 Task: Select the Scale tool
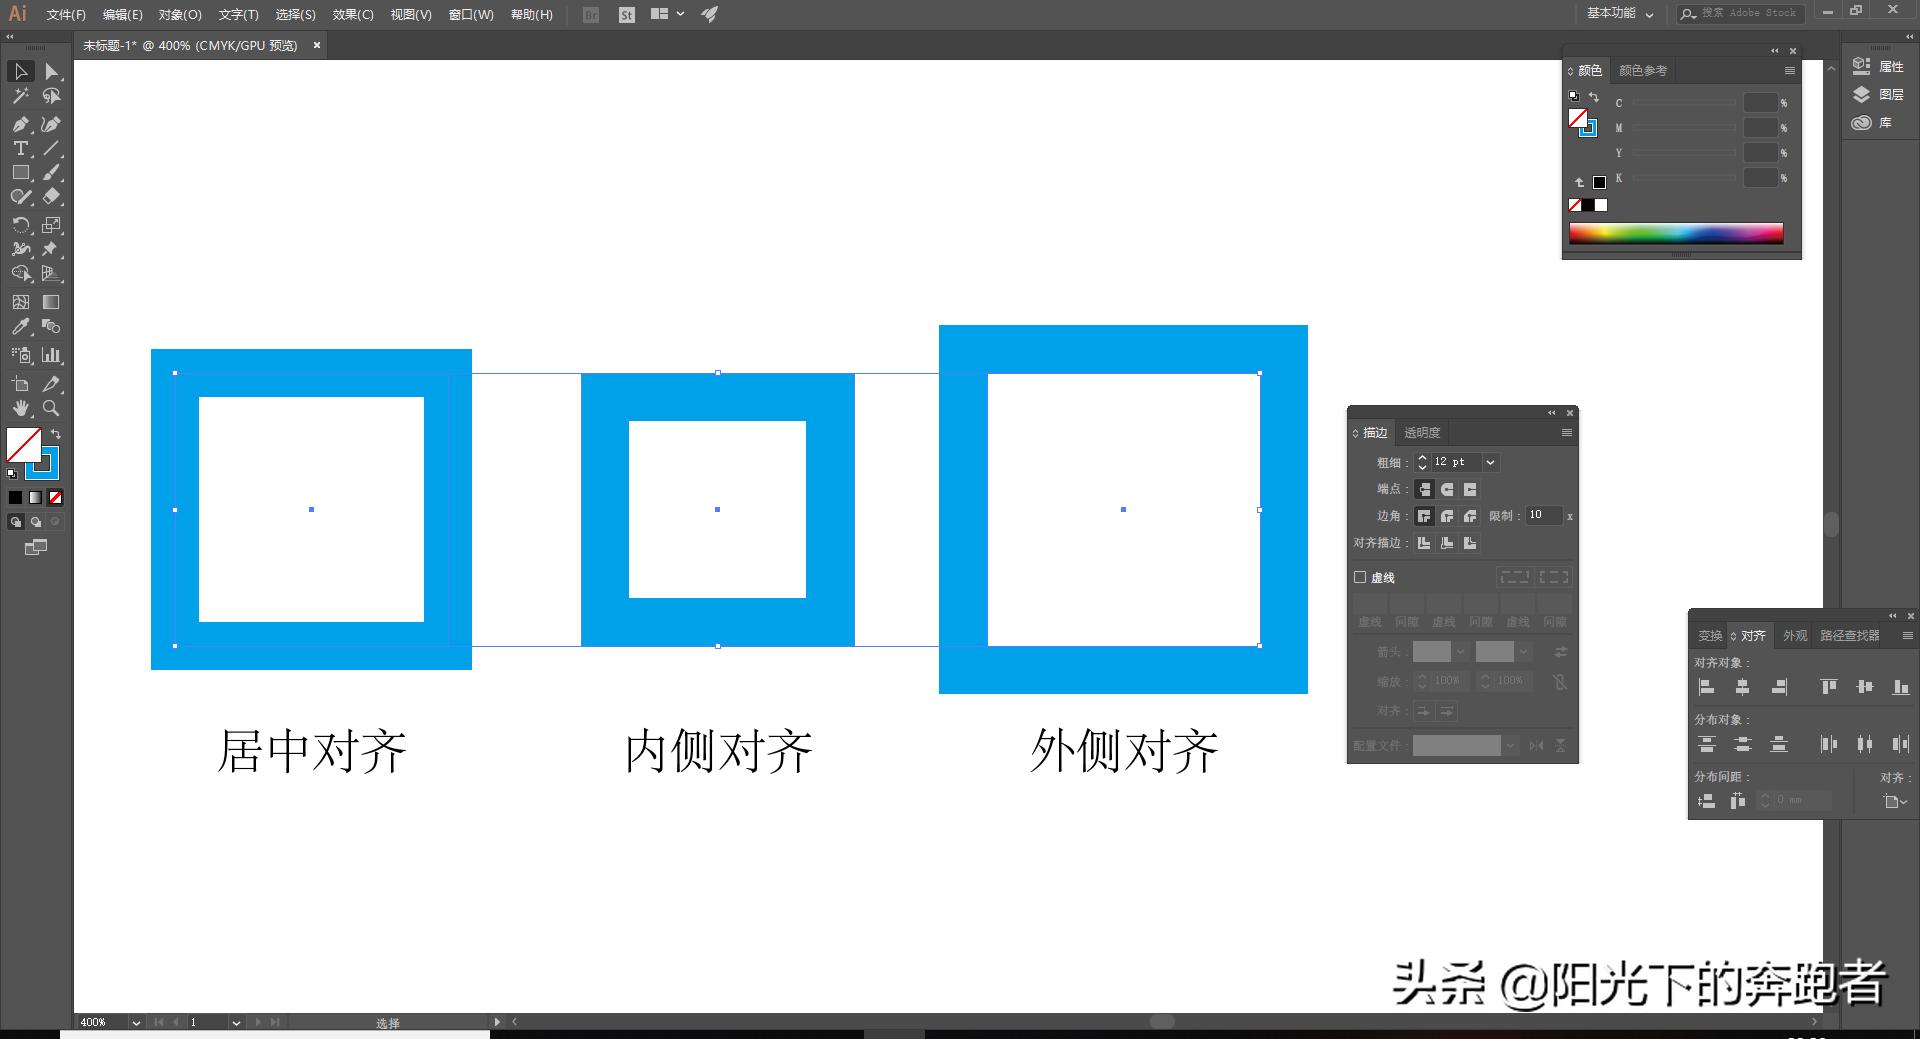(52, 225)
